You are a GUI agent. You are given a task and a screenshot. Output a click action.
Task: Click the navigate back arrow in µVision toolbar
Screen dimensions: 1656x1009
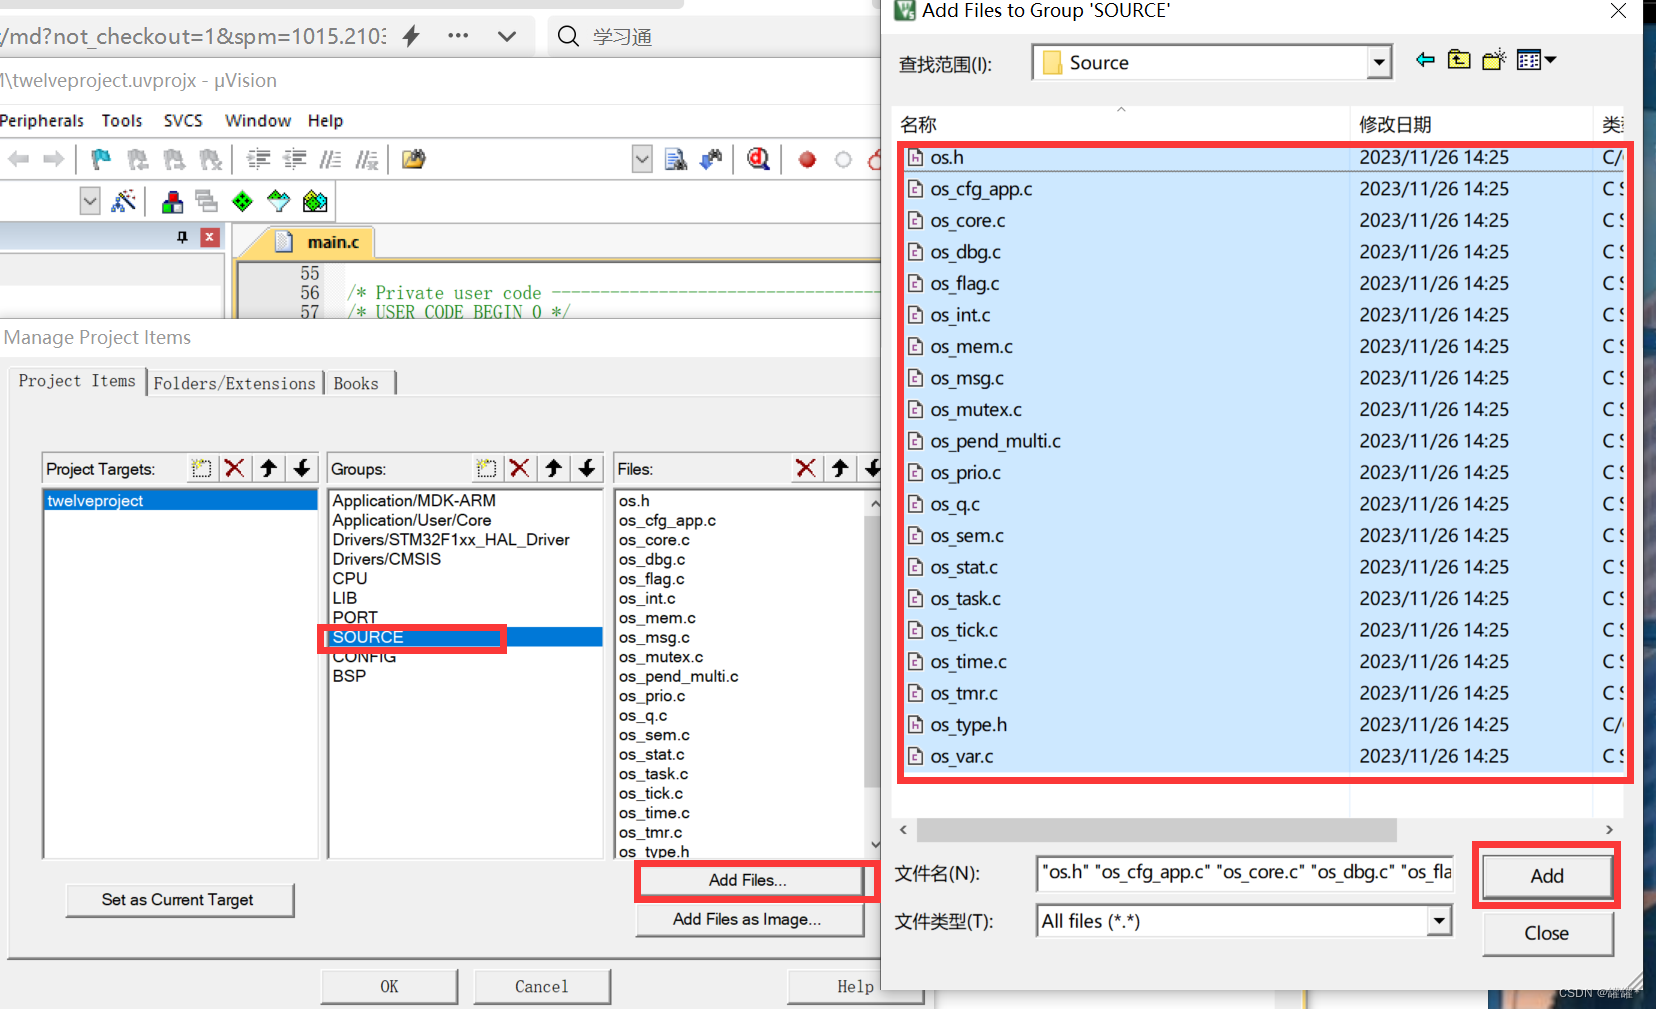click(18, 159)
